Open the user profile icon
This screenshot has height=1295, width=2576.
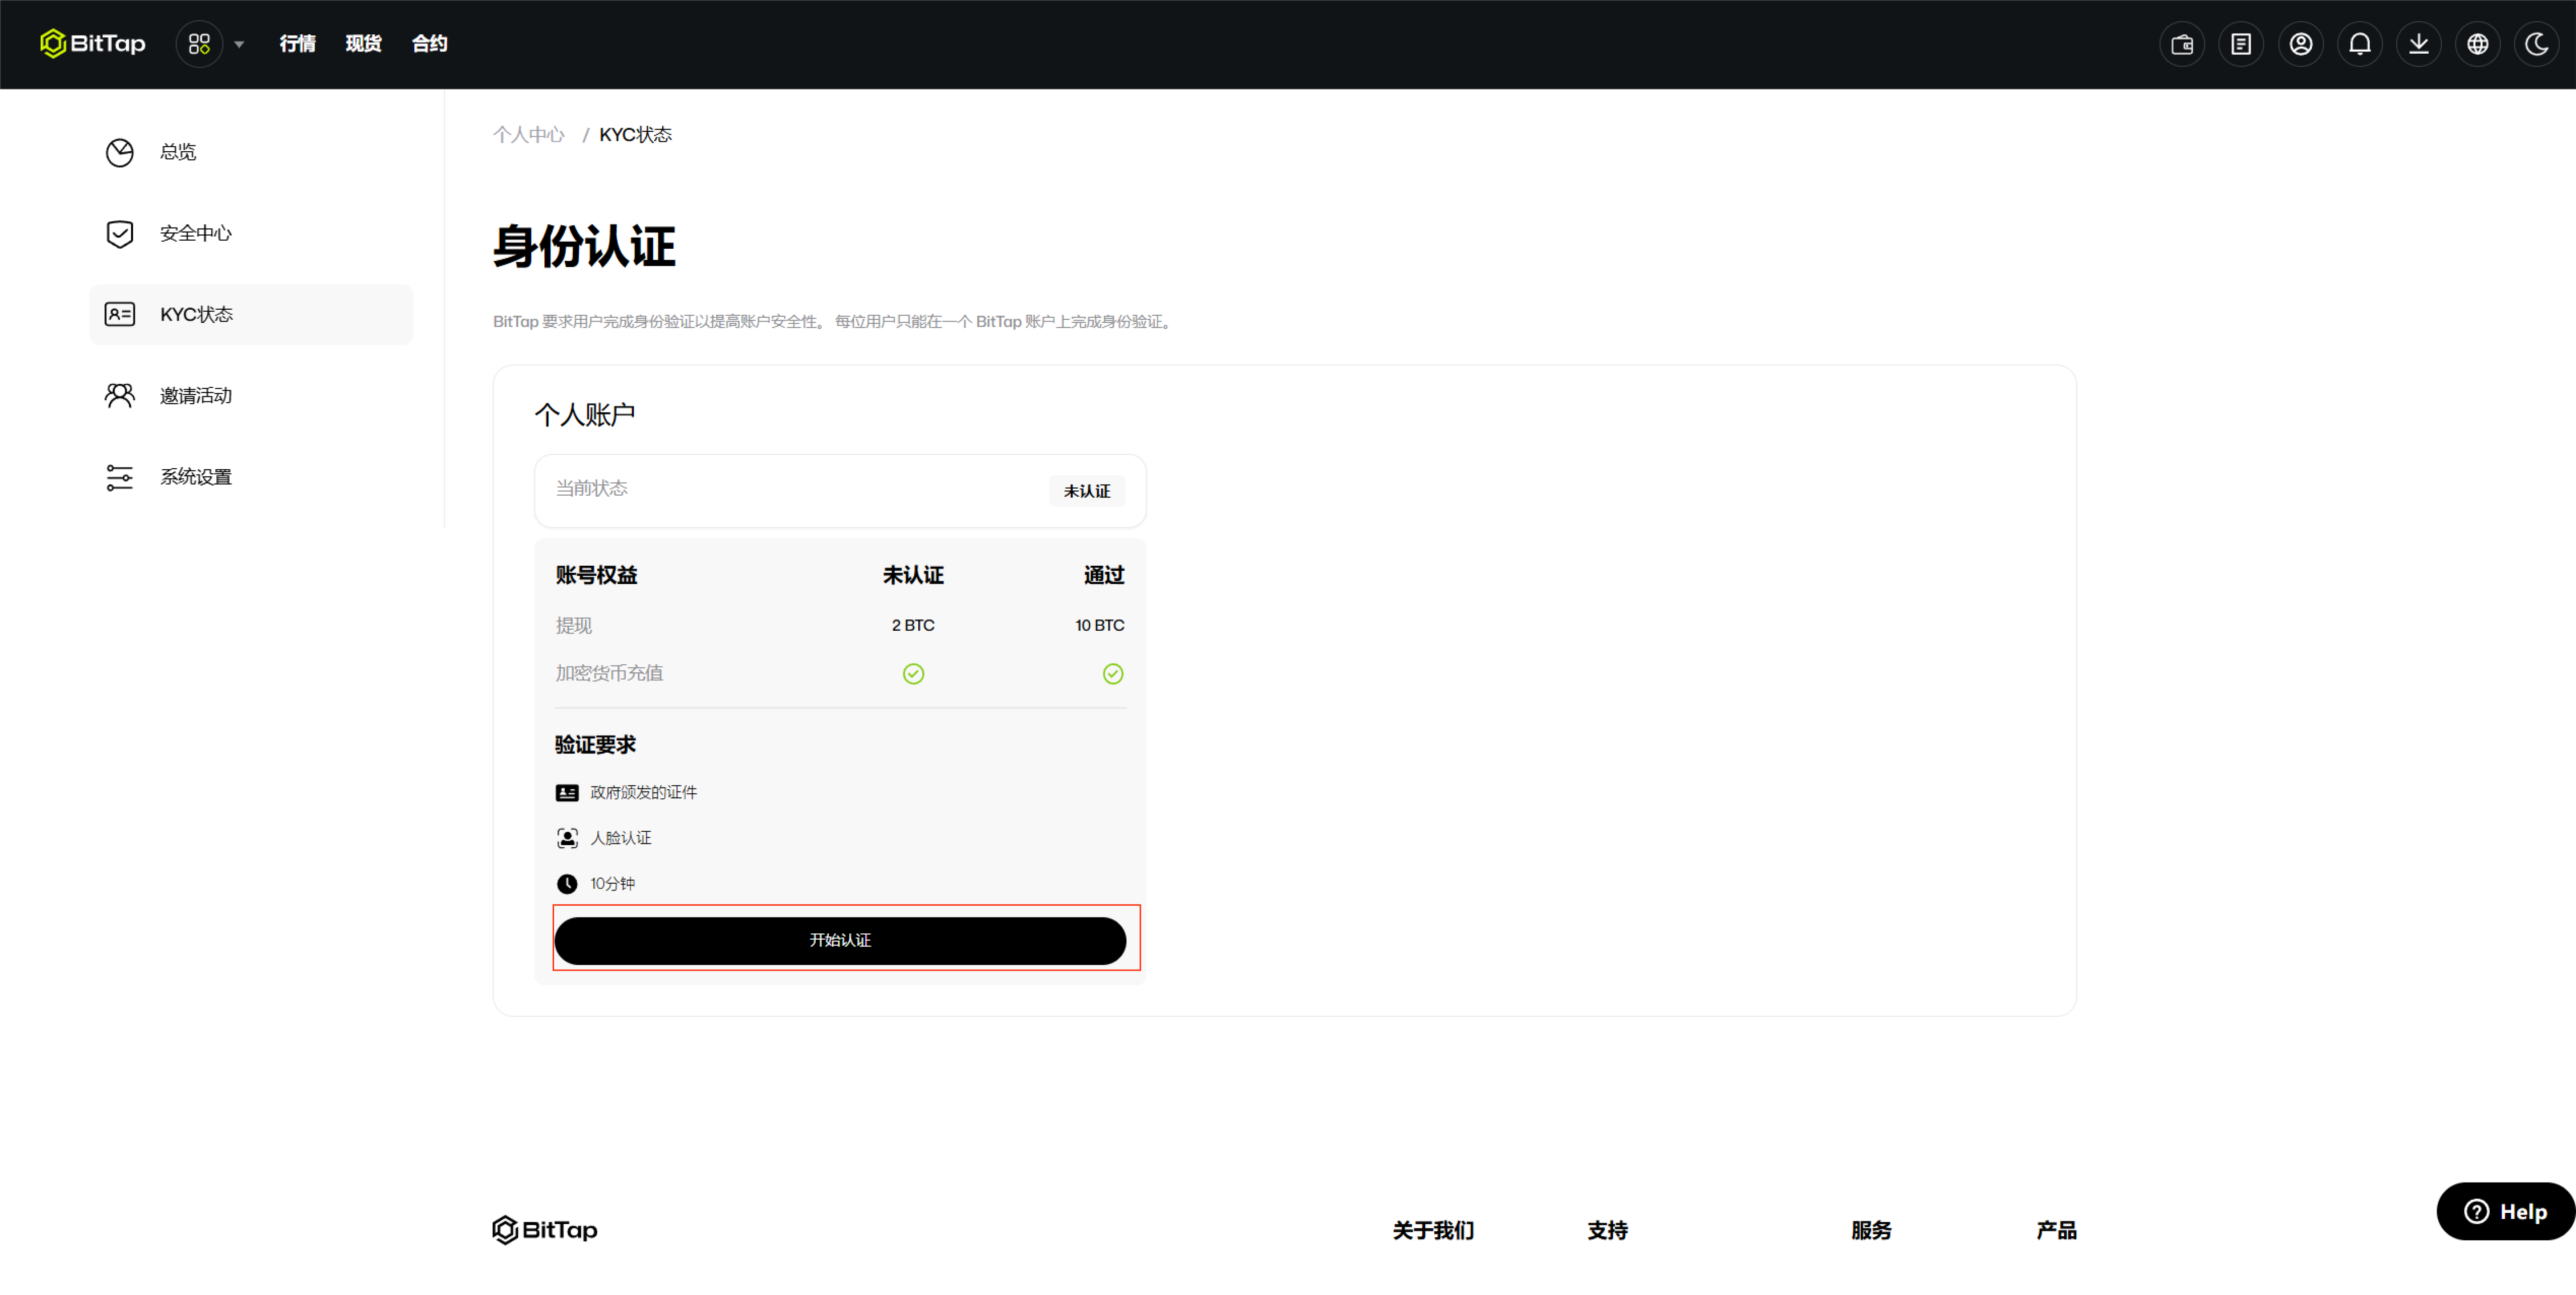coord(2300,44)
